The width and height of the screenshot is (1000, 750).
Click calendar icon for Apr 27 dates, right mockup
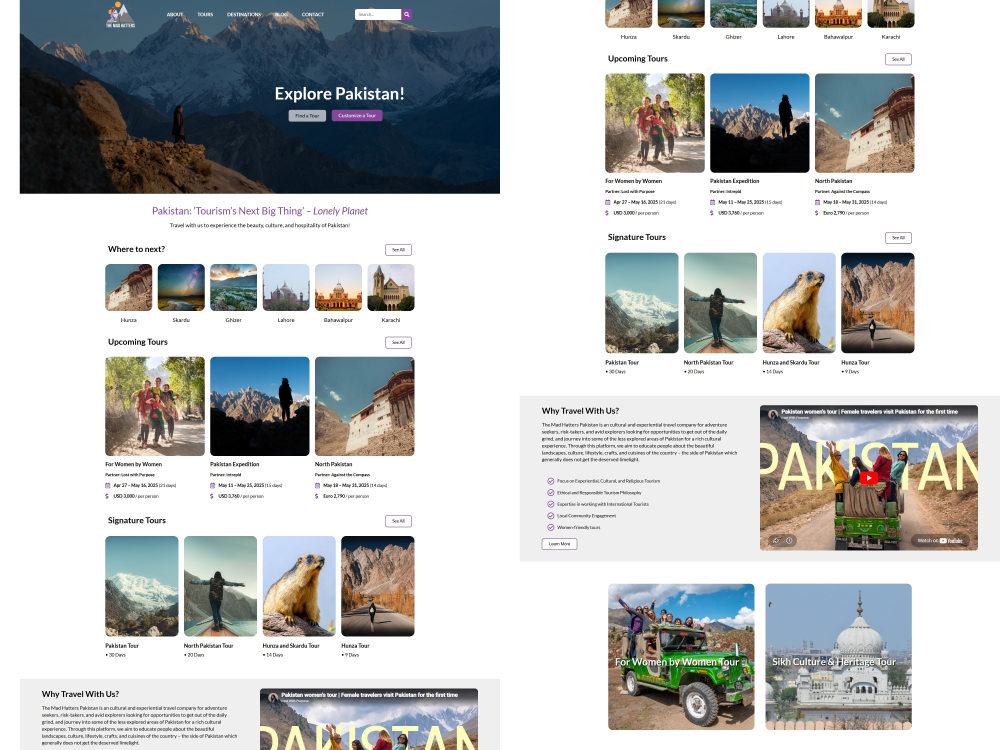pos(608,202)
